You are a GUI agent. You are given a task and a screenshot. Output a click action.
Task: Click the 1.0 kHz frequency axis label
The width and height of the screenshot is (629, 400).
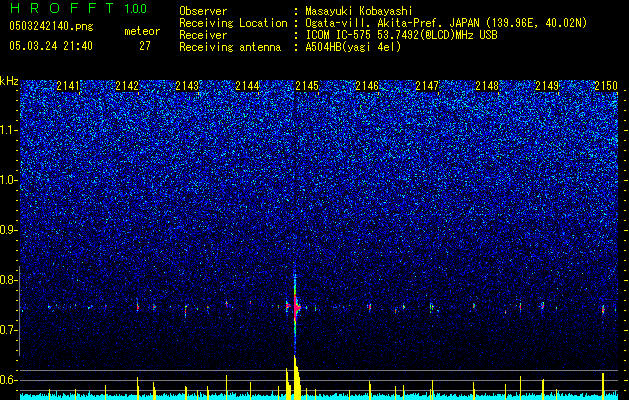8,180
